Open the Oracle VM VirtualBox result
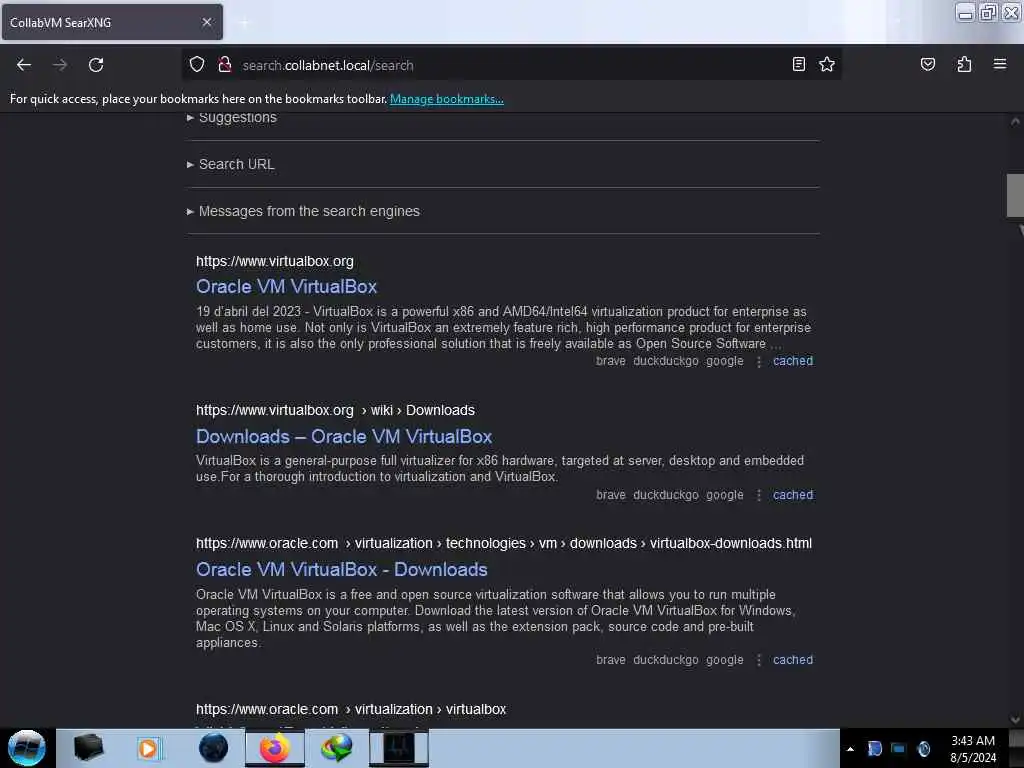Image resolution: width=1024 pixels, height=768 pixels. click(287, 287)
